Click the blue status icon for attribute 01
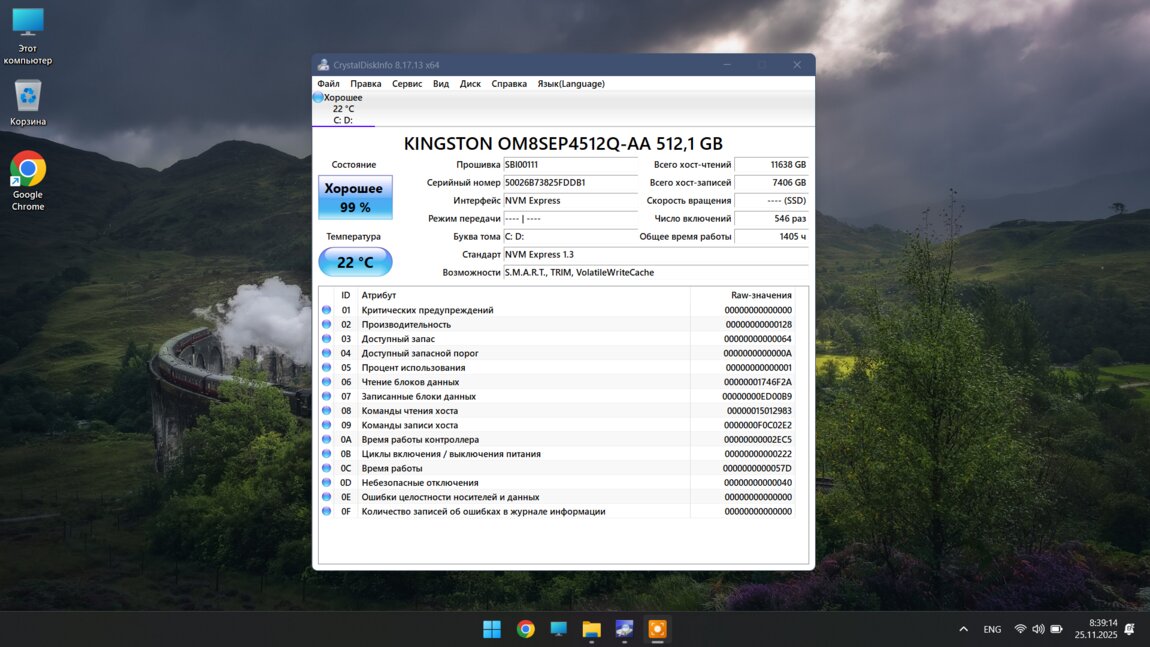1150x647 pixels. click(326, 310)
